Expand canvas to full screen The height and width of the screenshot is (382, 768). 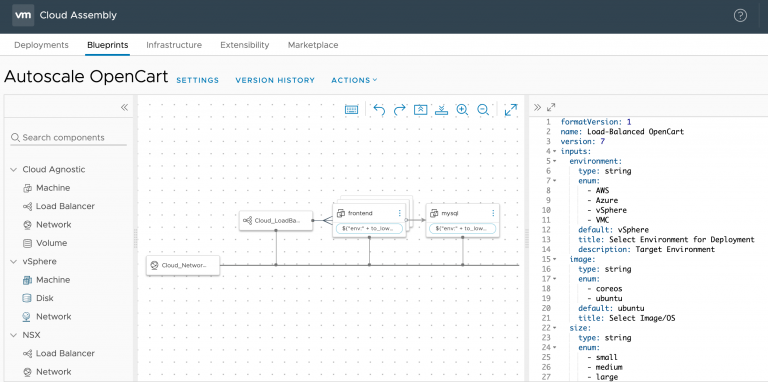click(511, 110)
